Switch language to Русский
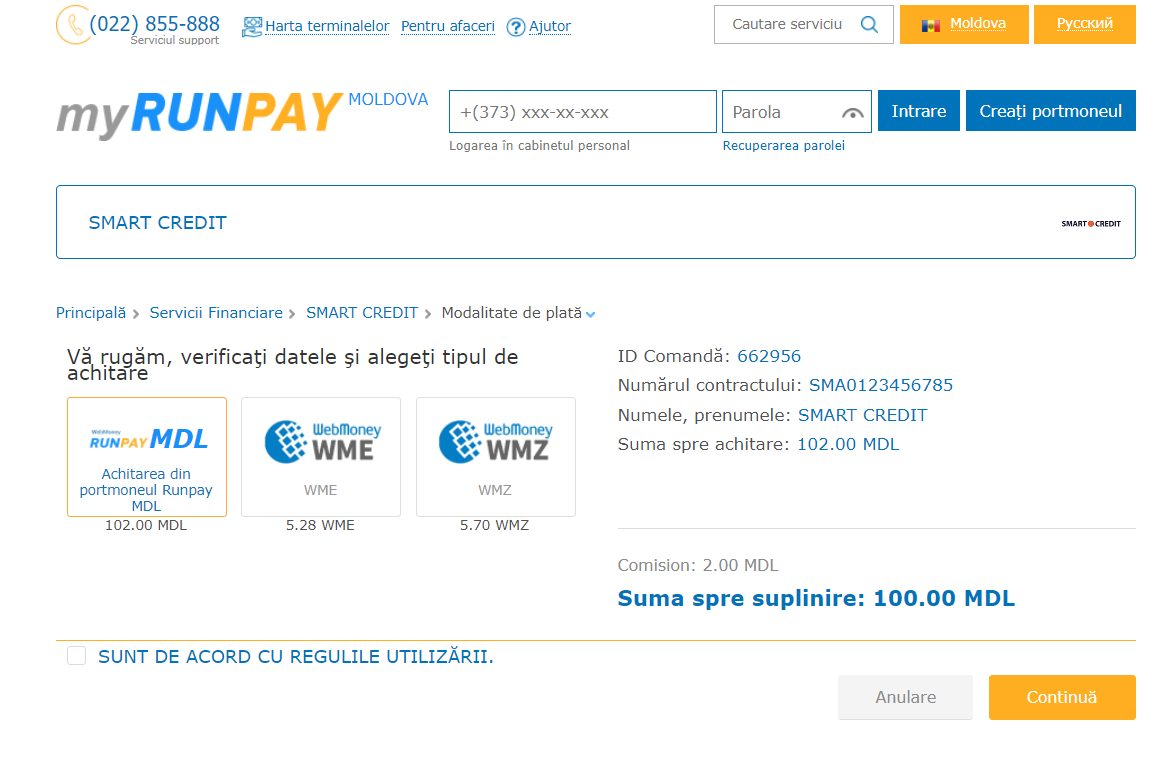 (1085, 25)
